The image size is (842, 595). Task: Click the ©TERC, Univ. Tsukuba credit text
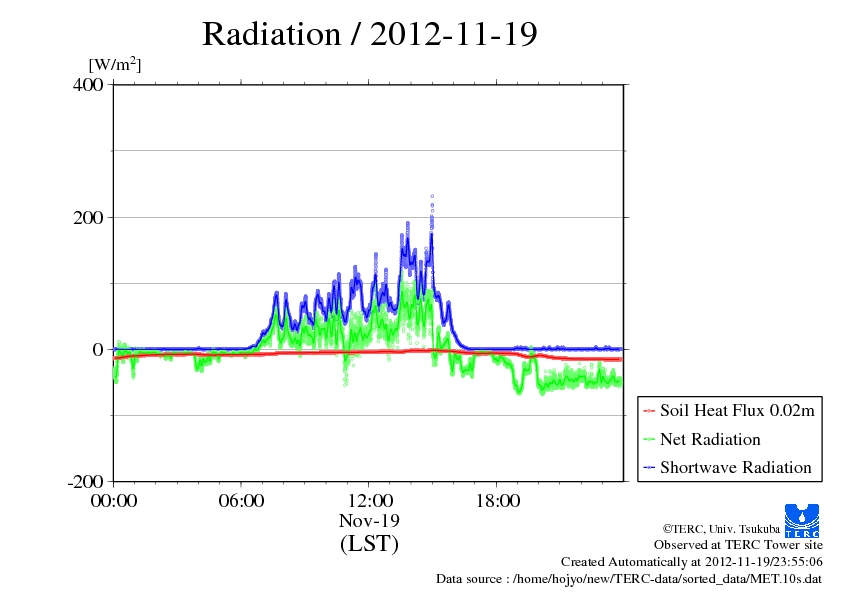(x=721, y=529)
